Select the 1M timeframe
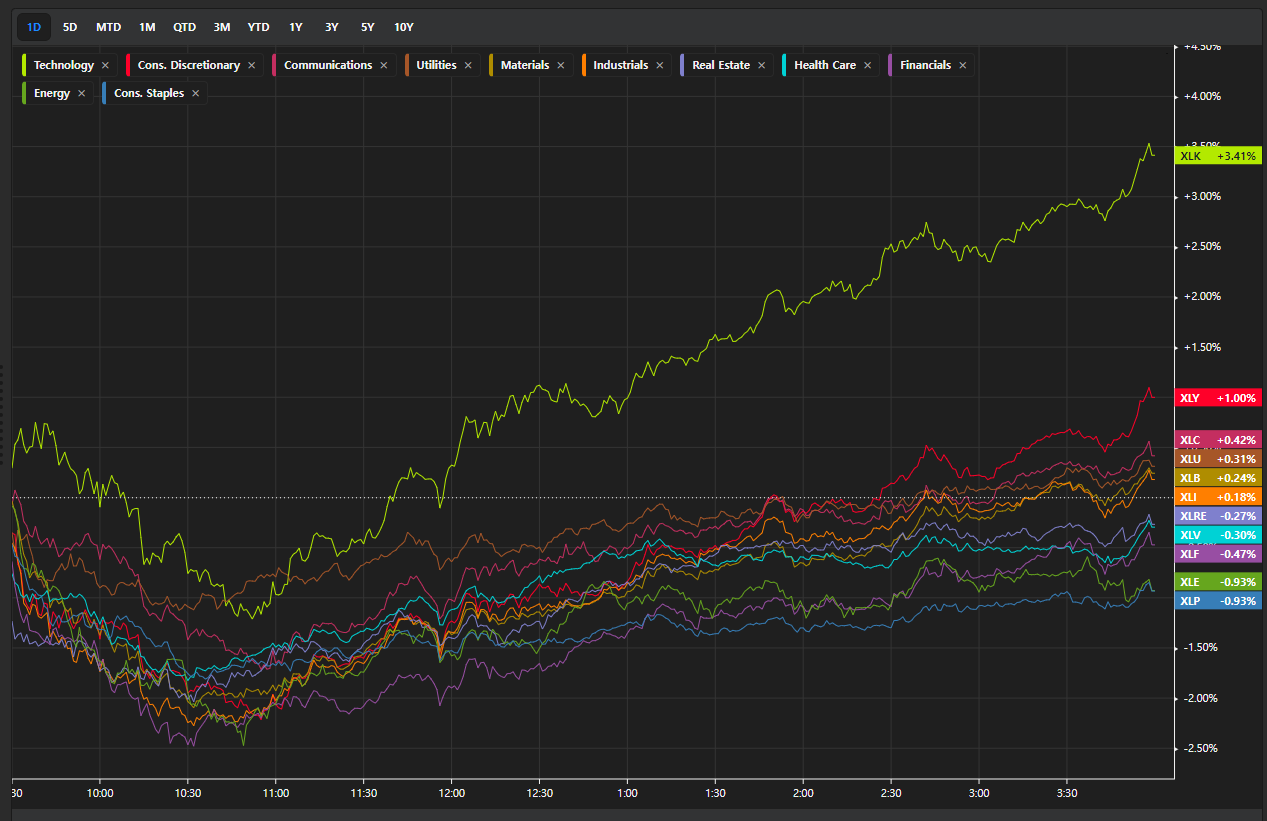Image resolution: width=1267 pixels, height=821 pixels. click(x=147, y=27)
